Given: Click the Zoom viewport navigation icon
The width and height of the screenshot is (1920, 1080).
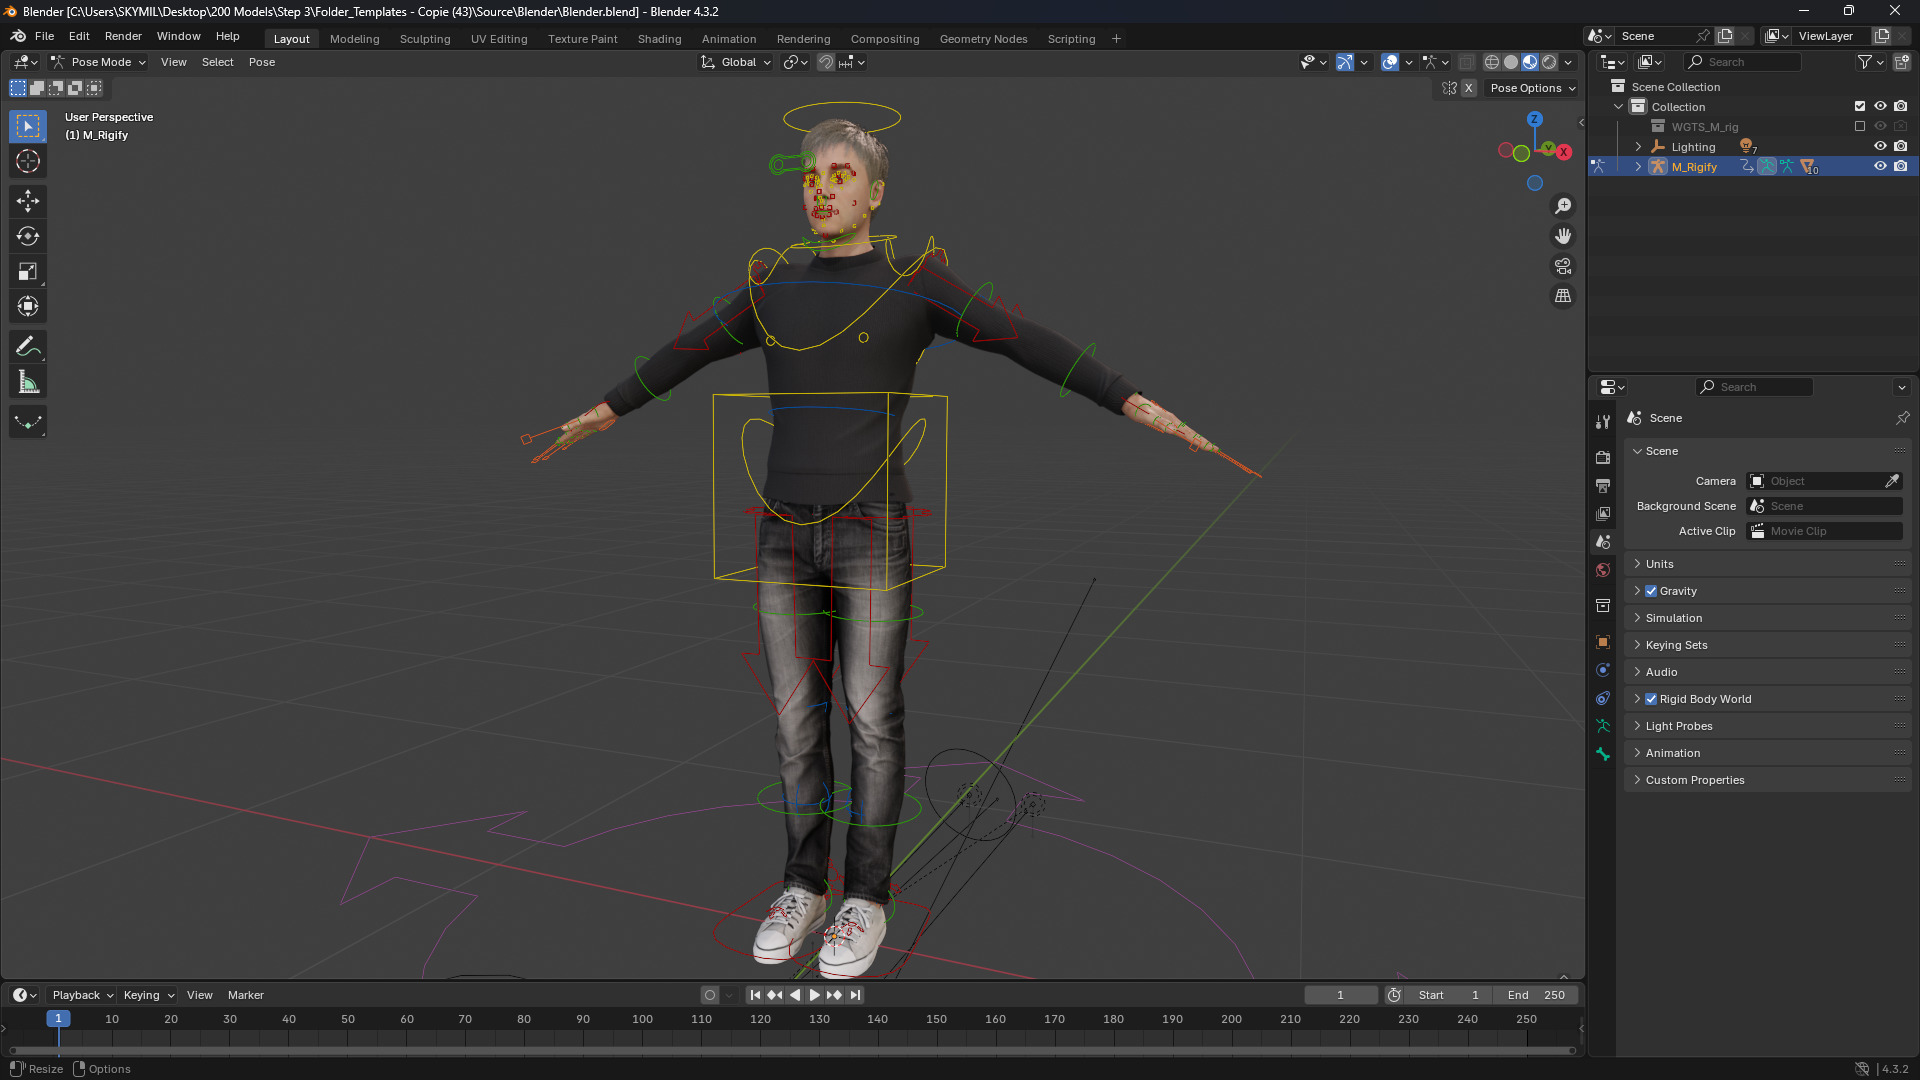Looking at the screenshot, I should (1563, 206).
